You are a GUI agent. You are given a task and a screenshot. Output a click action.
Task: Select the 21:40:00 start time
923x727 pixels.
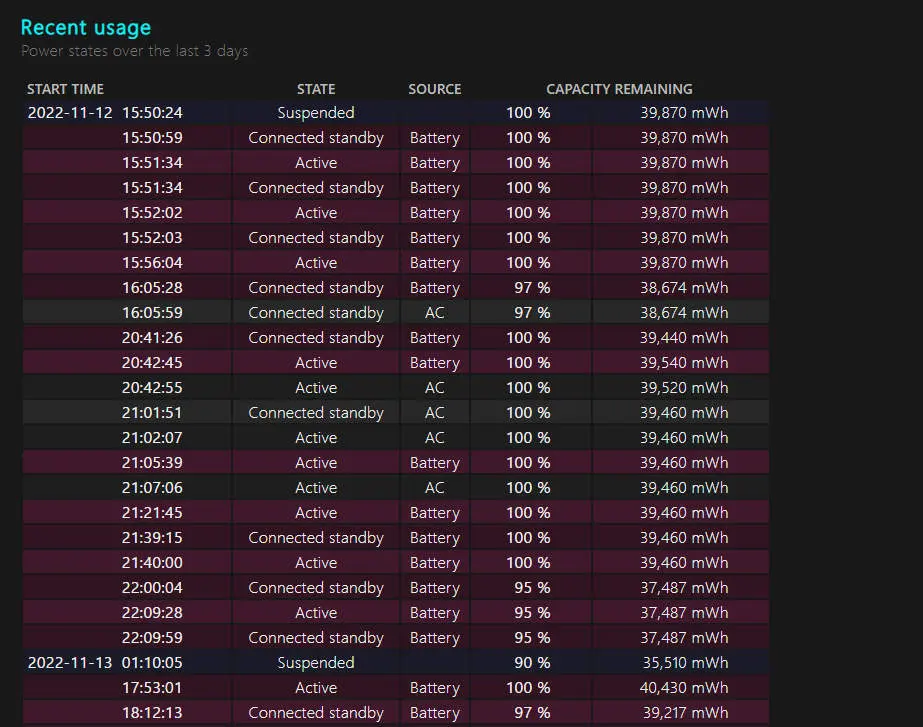pyautogui.click(x=152, y=563)
